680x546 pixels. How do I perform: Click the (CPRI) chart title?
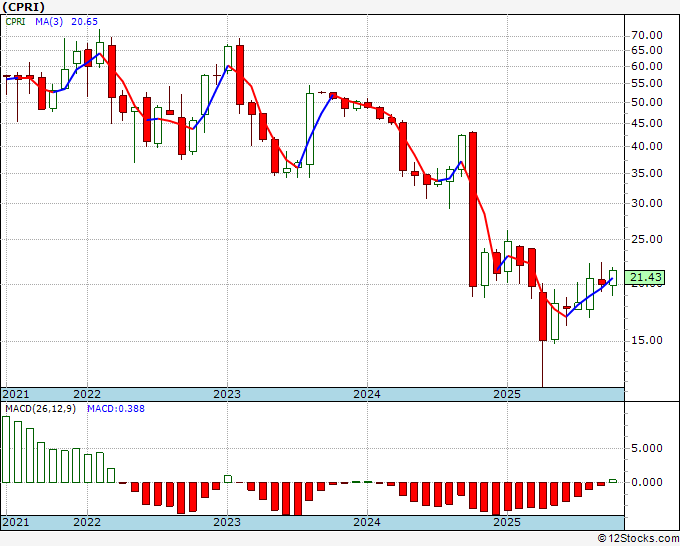23,7
